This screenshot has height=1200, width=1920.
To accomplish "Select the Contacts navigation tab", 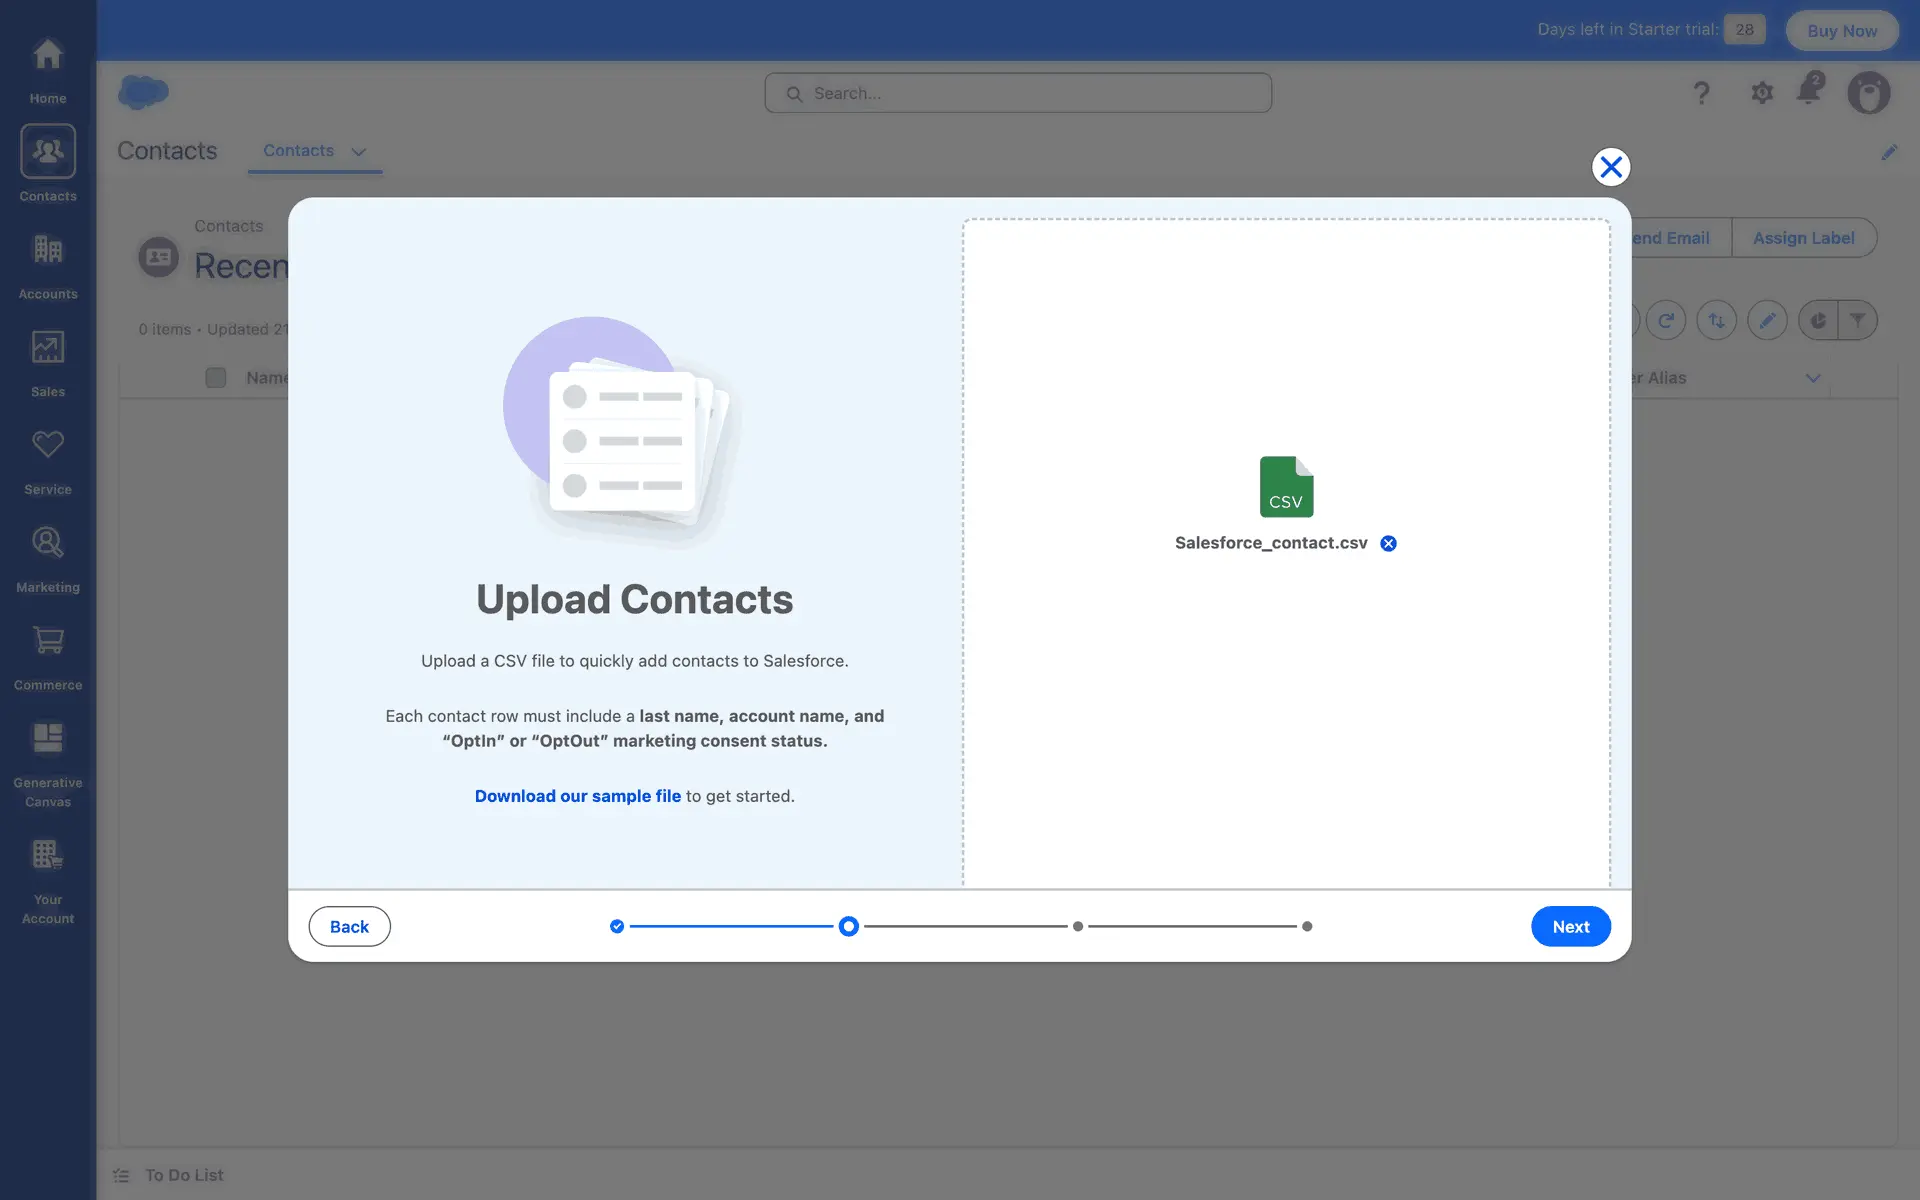I will 298,151.
